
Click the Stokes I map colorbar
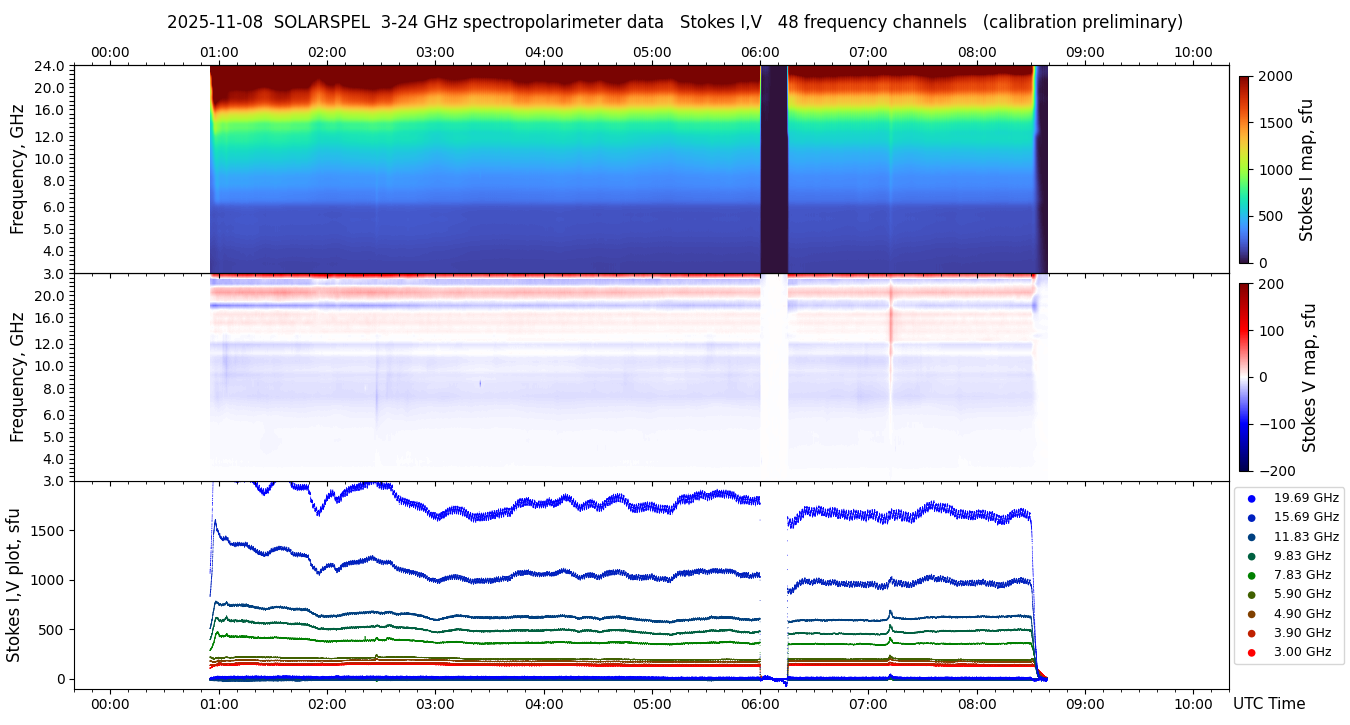tap(1244, 169)
